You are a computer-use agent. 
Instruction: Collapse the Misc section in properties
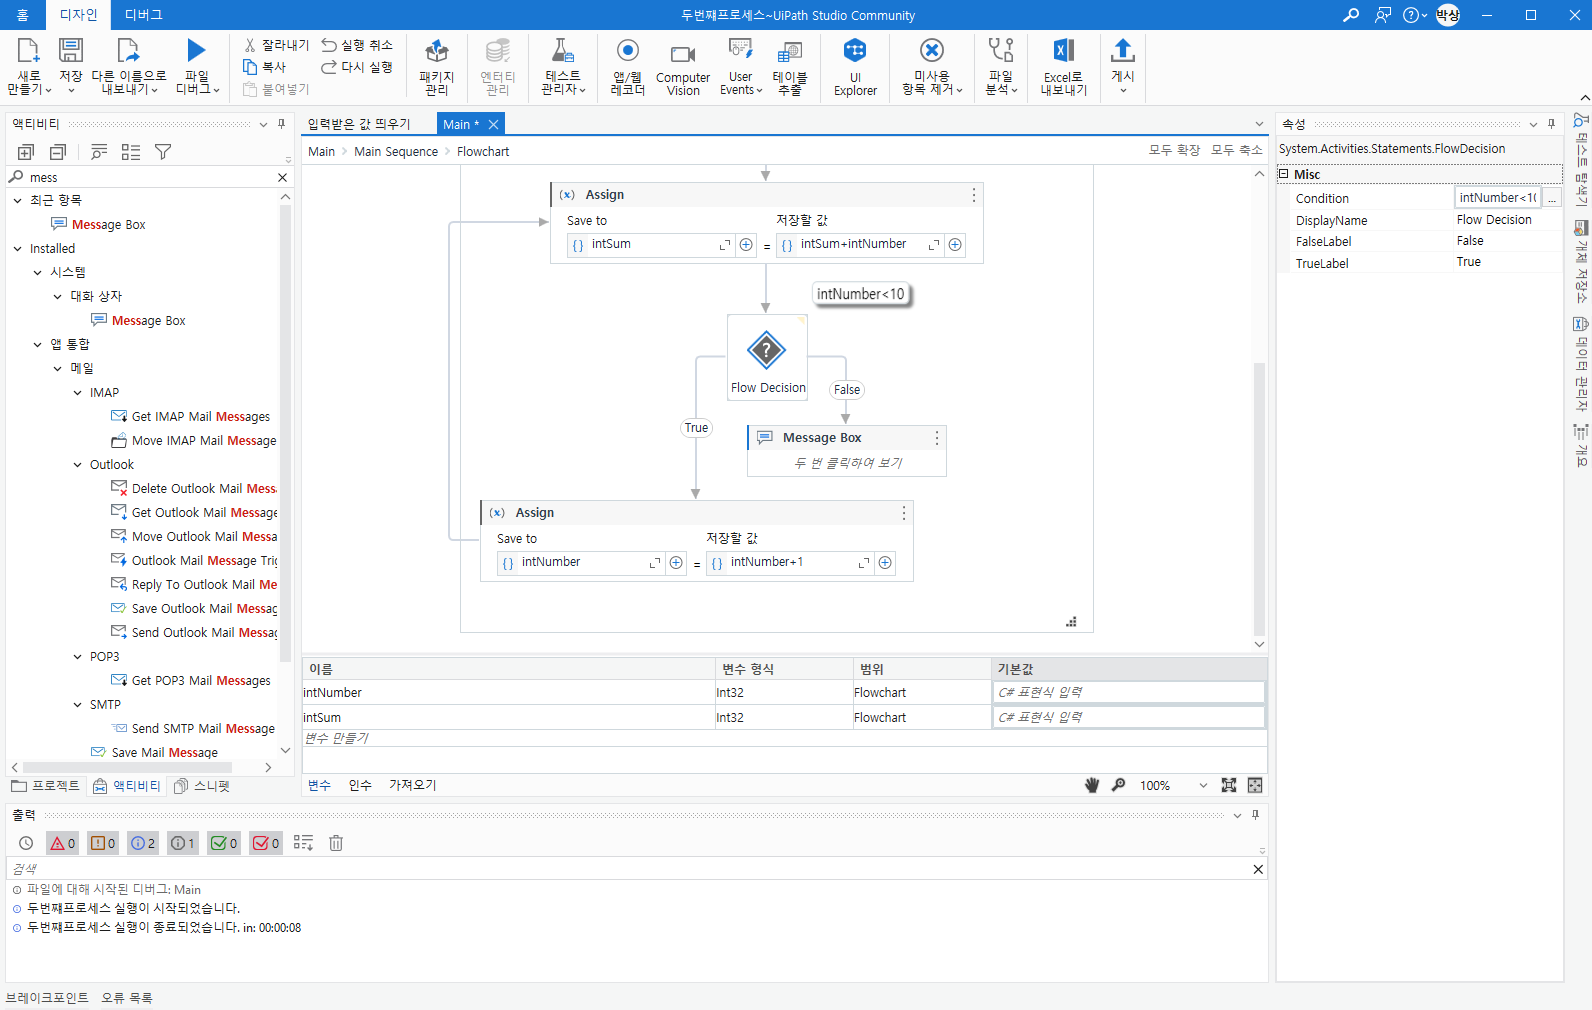click(1283, 174)
